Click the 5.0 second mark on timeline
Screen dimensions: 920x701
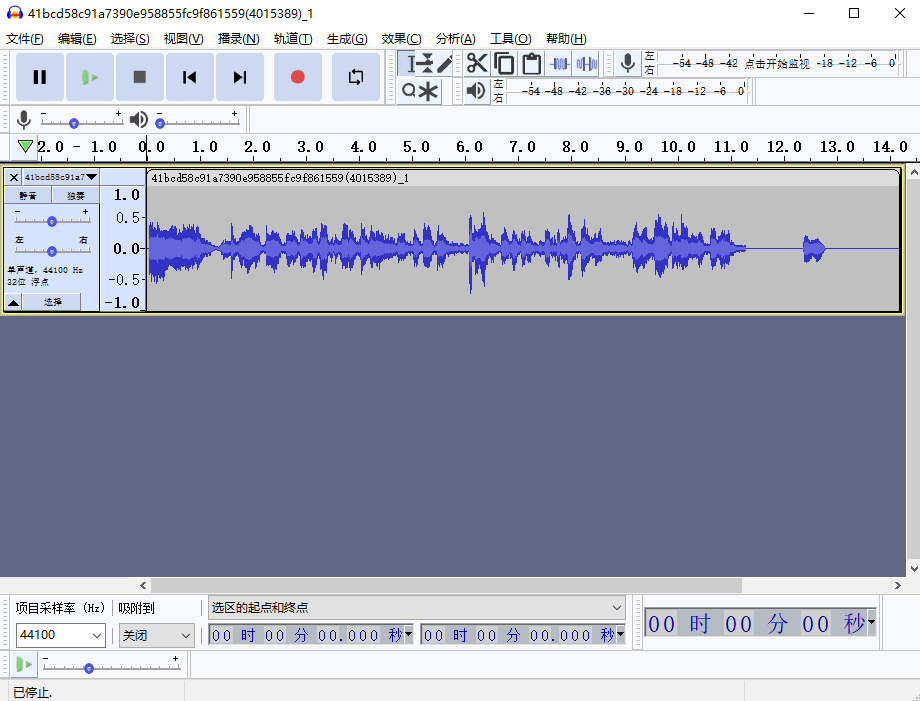coord(416,147)
